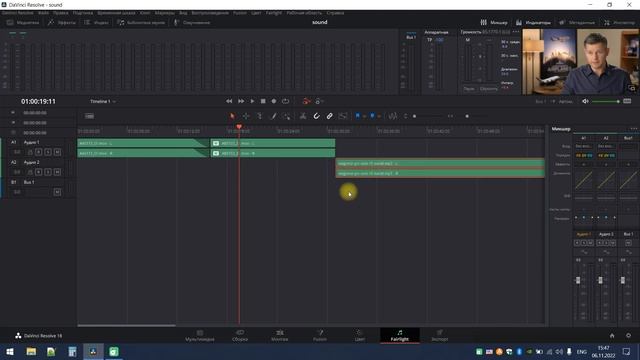The width and height of the screenshot is (640, 360).
Task: Select the mp3 clip on Audio 2 track
Action: click(x=440, y=168)
